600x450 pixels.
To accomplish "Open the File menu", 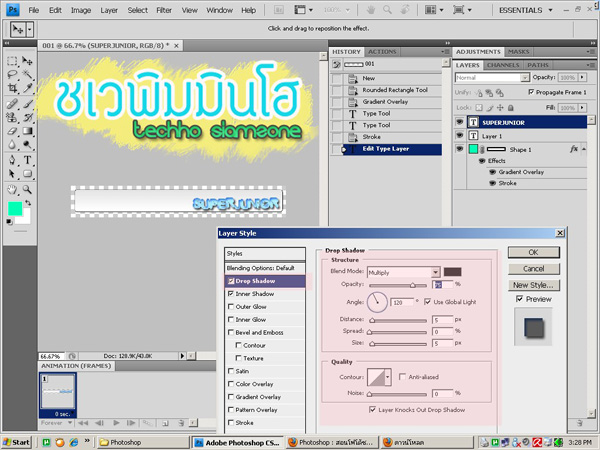I will point(34,10).
